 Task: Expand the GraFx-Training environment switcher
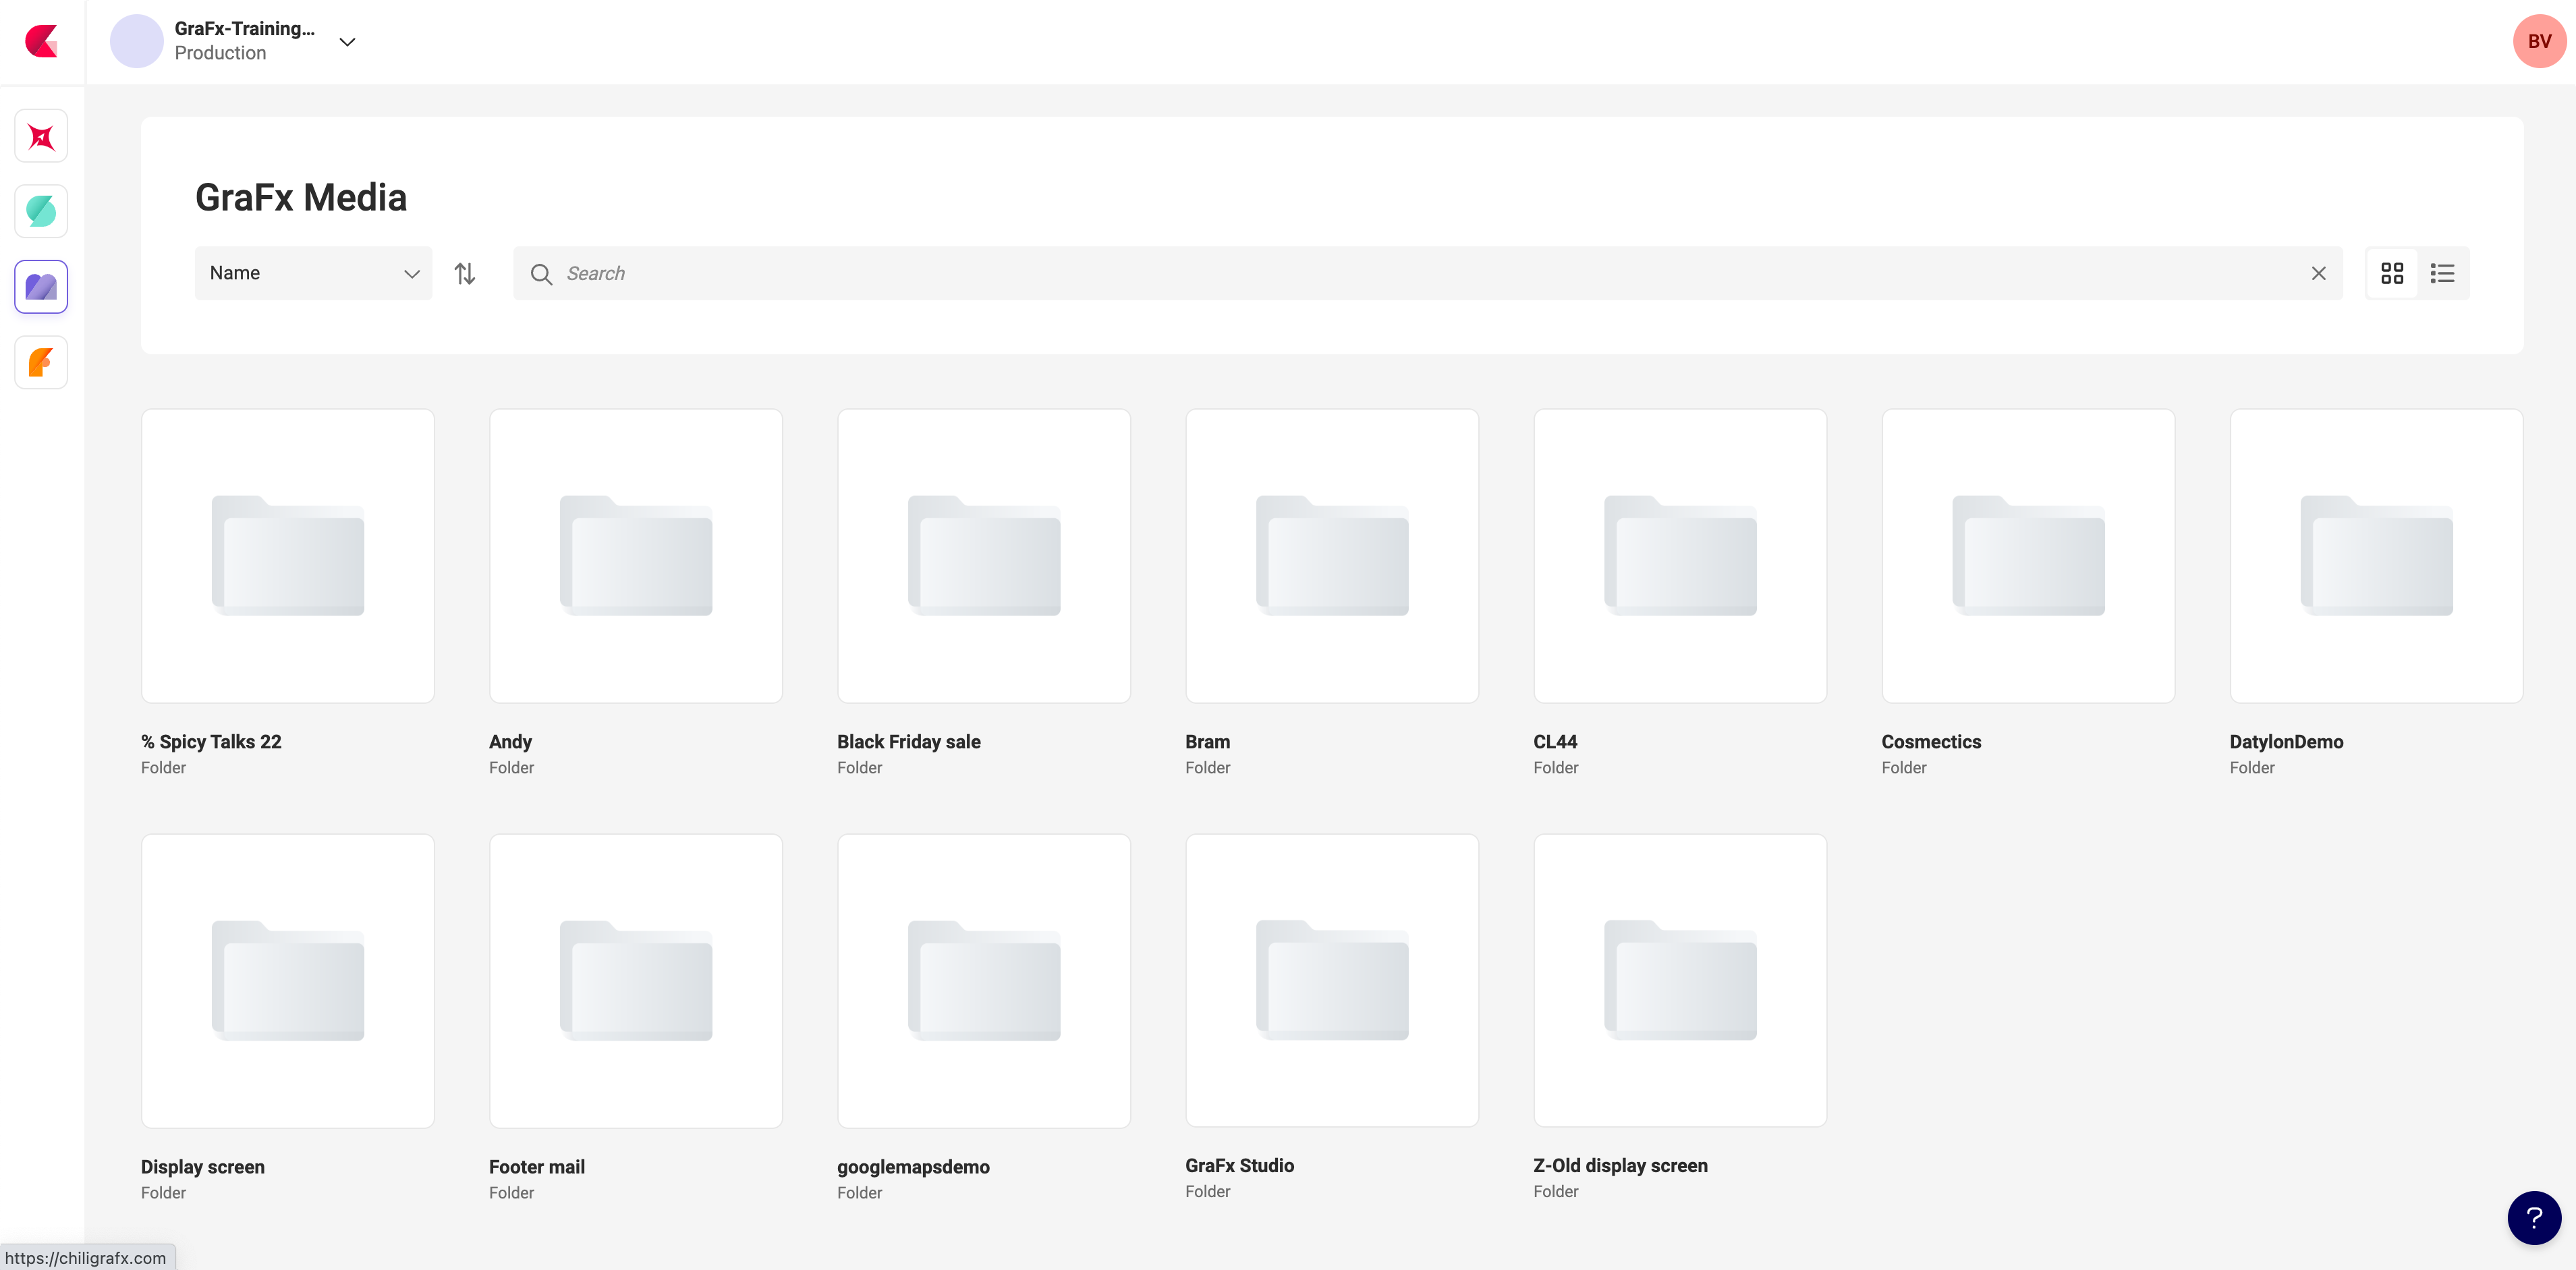[347, 42]
